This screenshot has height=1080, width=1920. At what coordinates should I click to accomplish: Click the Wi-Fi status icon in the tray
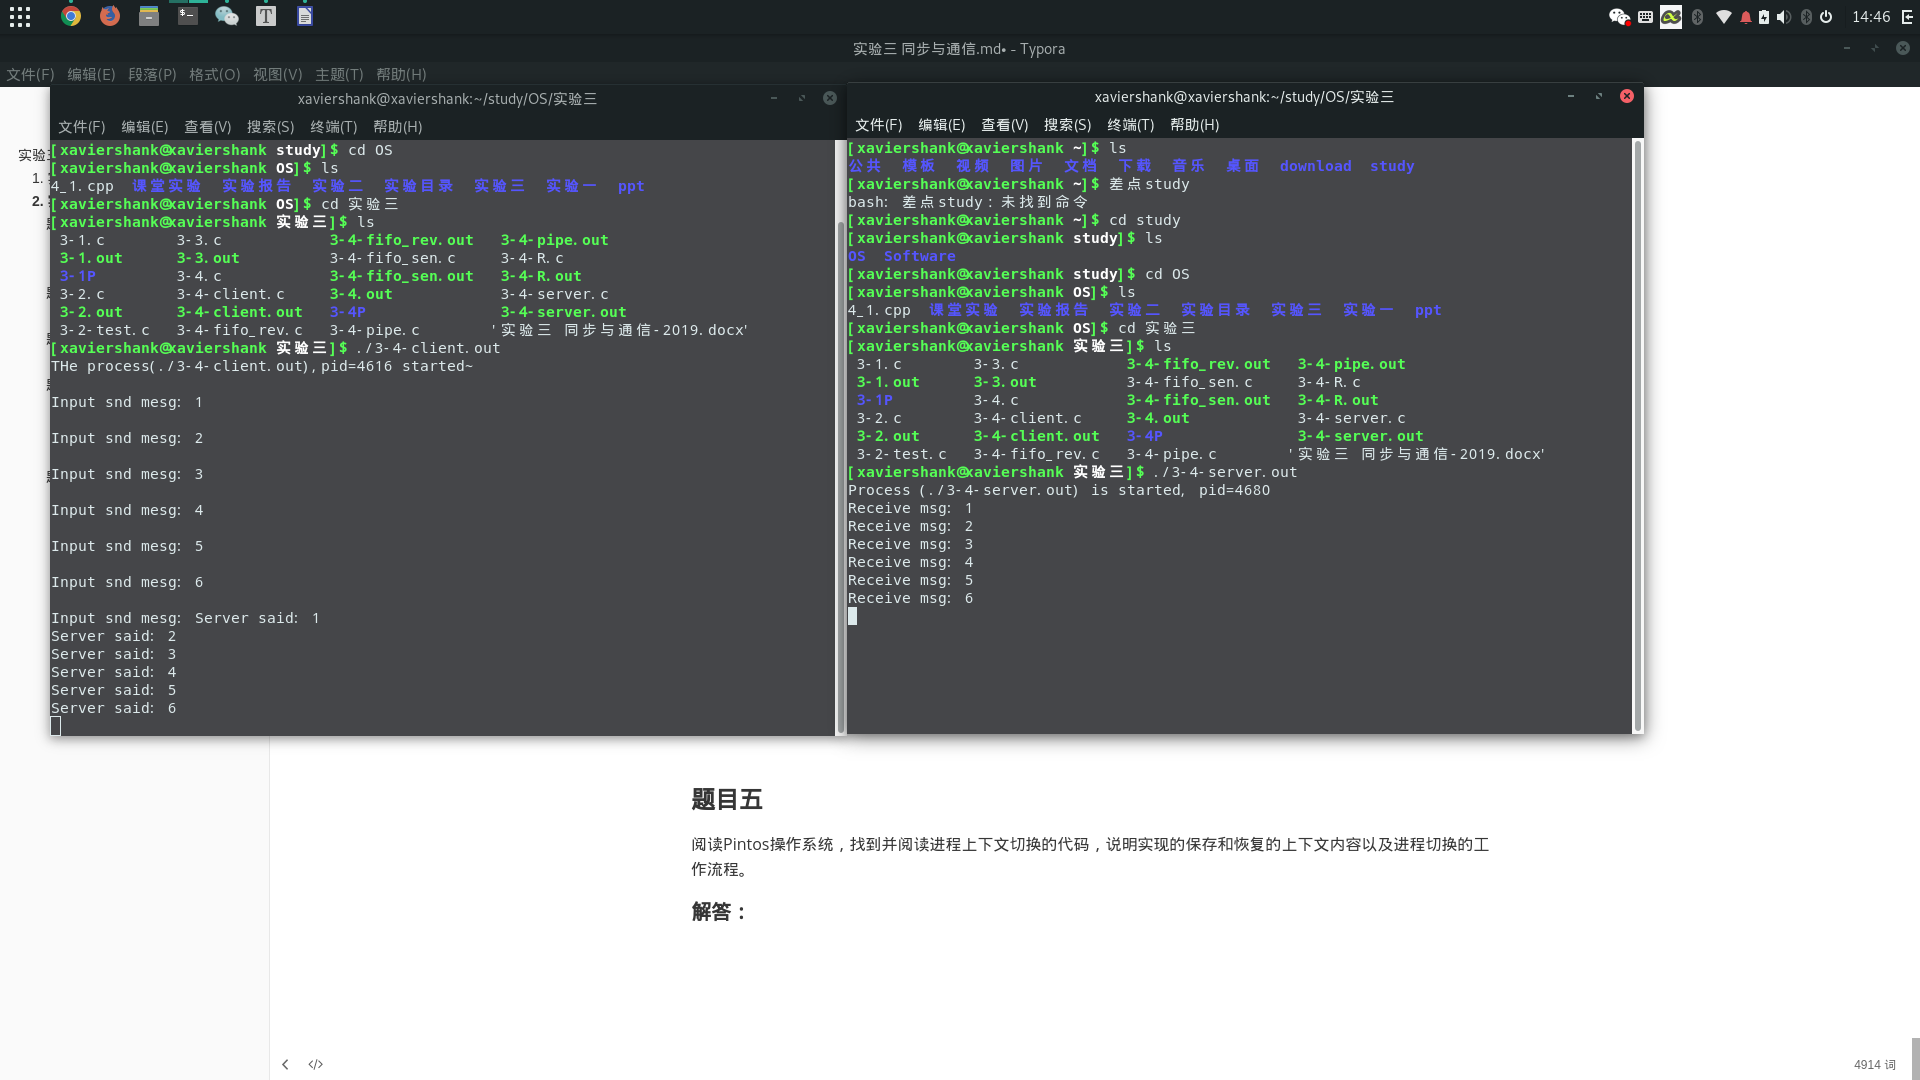click(1724, 16)
